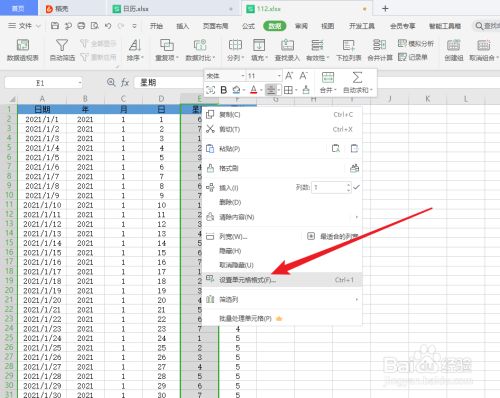500x398 pixels.
Task: Insert a Drop-down List (下拉列表)
Action: click(349, 49)
